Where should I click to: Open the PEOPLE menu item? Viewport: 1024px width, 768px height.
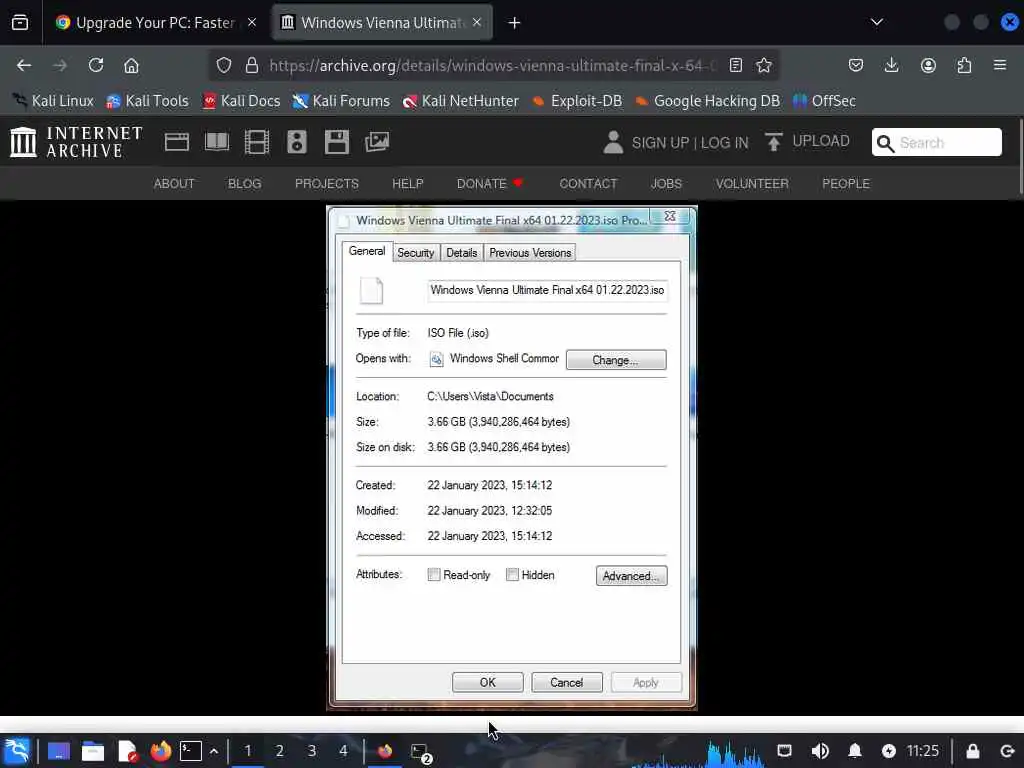pos(846,184)
